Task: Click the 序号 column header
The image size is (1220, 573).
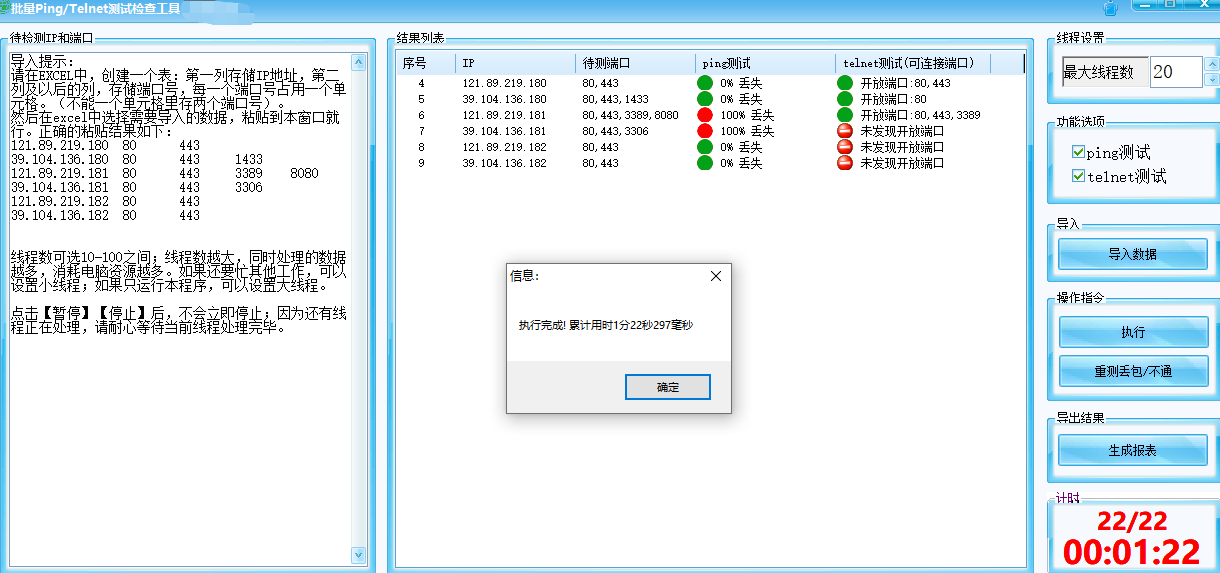Action: point(426,63)
